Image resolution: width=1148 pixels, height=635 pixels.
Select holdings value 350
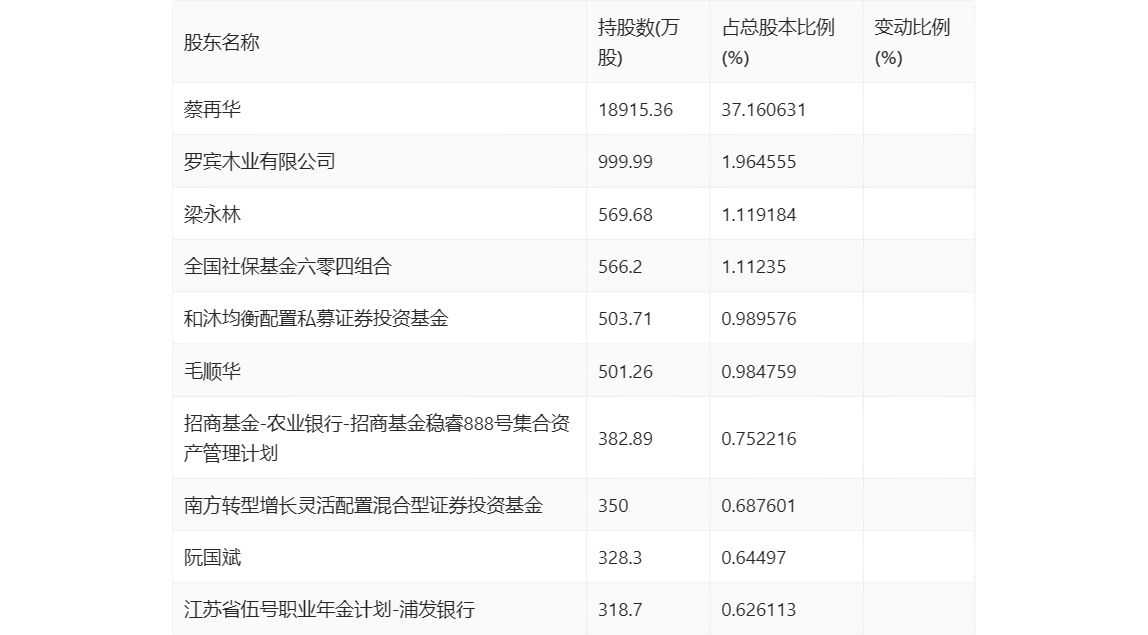tap(613, 505)
